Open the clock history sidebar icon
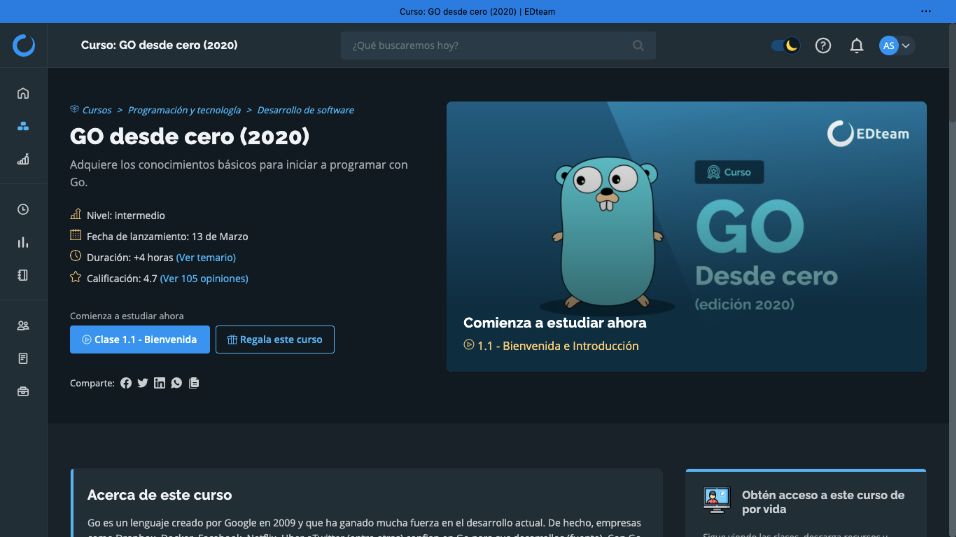The height and width of the screenshot is (537, 956). [x=23, y=209]
